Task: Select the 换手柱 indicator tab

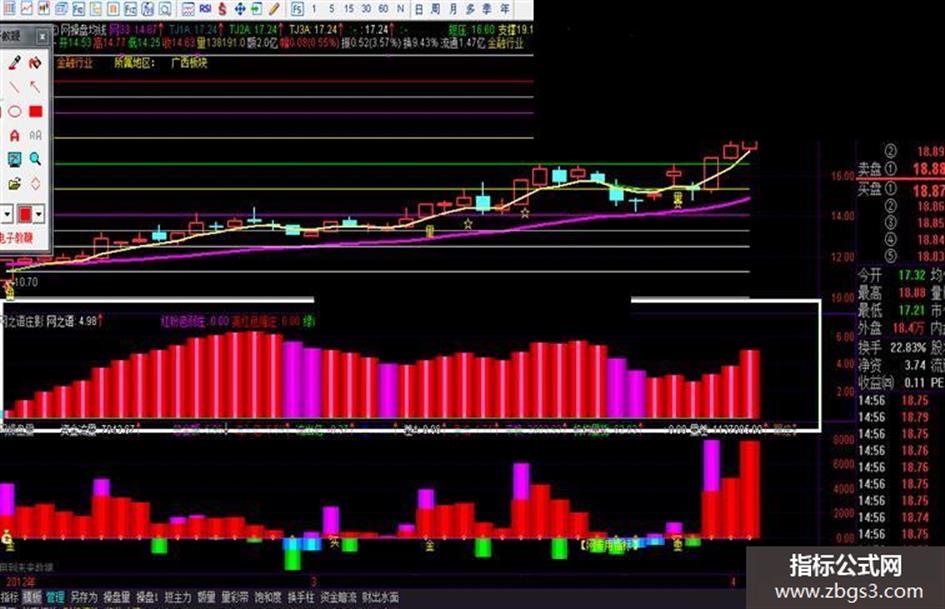Action: [x=301, y=598]
